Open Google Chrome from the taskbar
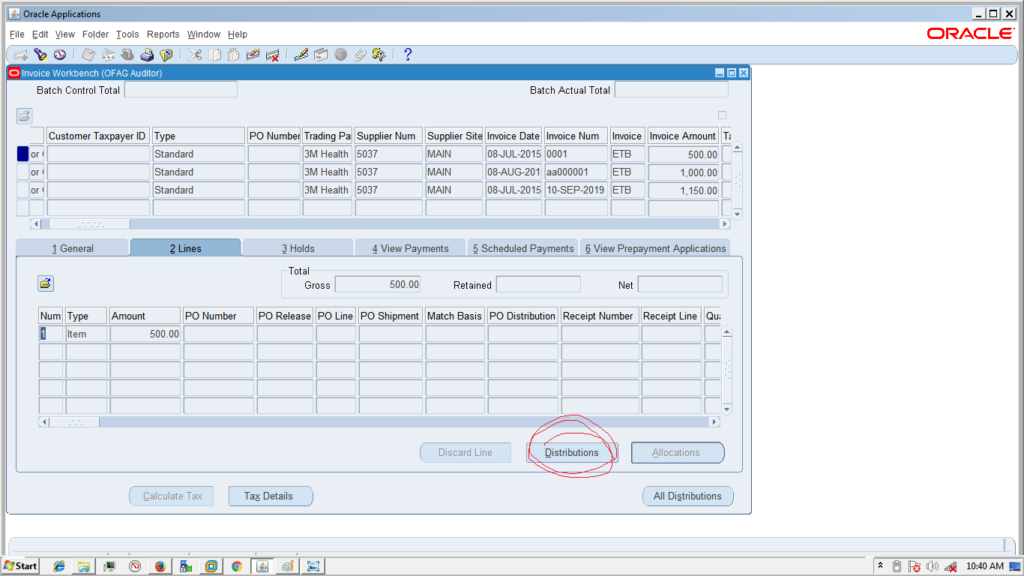Screen dimensions: 1024x576 pos(236,566)
